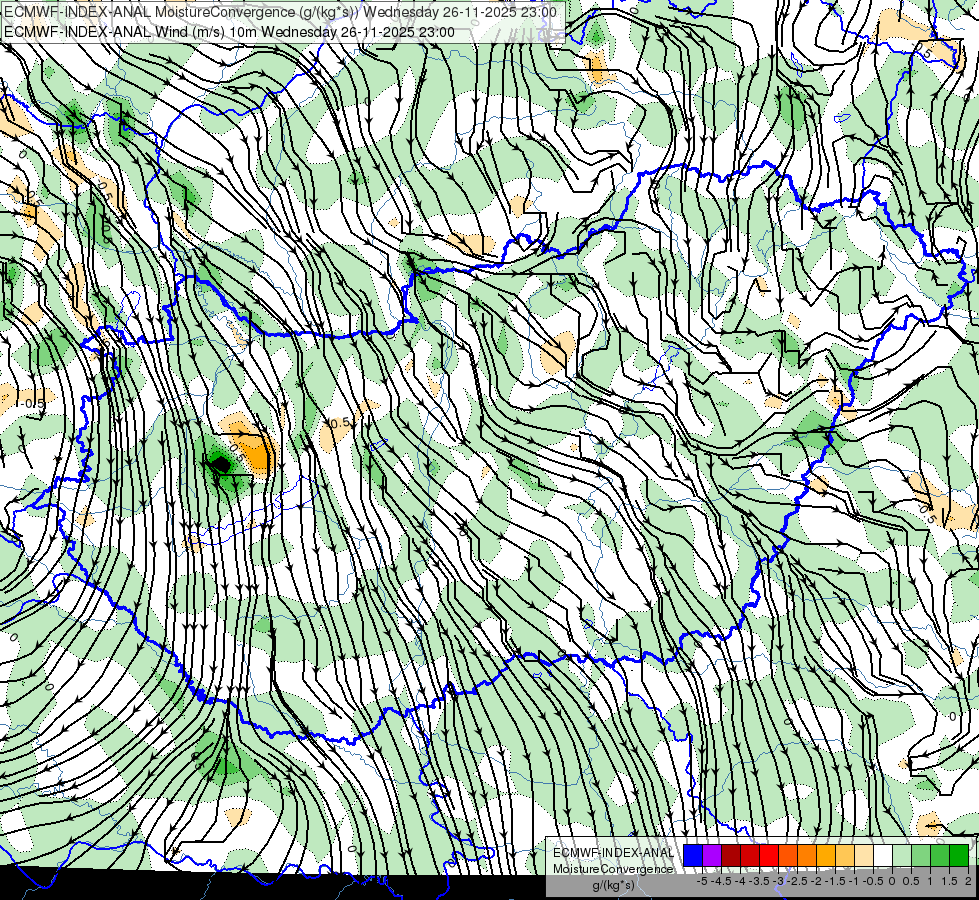Click the pale cream legend swatch
The height and width of the screenshot is (900, 979).
(x=863, y=855)
